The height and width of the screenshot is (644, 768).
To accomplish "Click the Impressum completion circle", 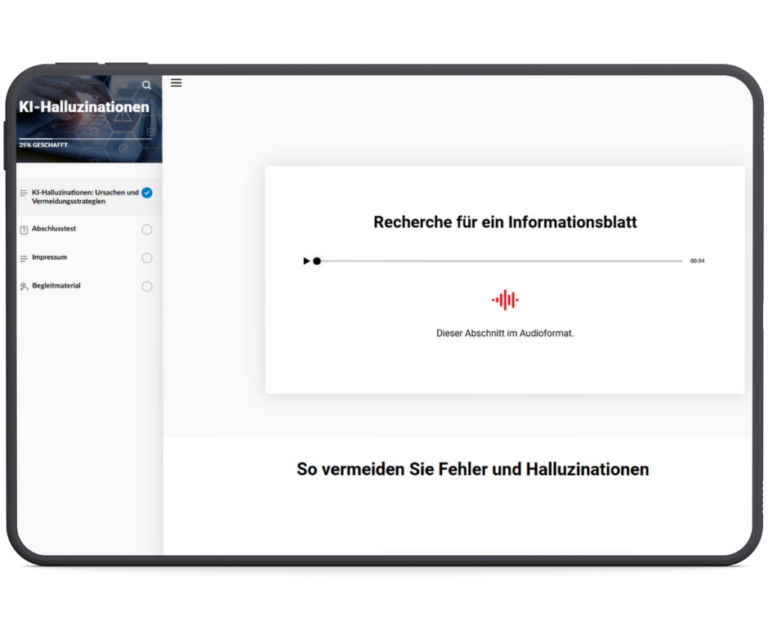I will click(147, 258).
